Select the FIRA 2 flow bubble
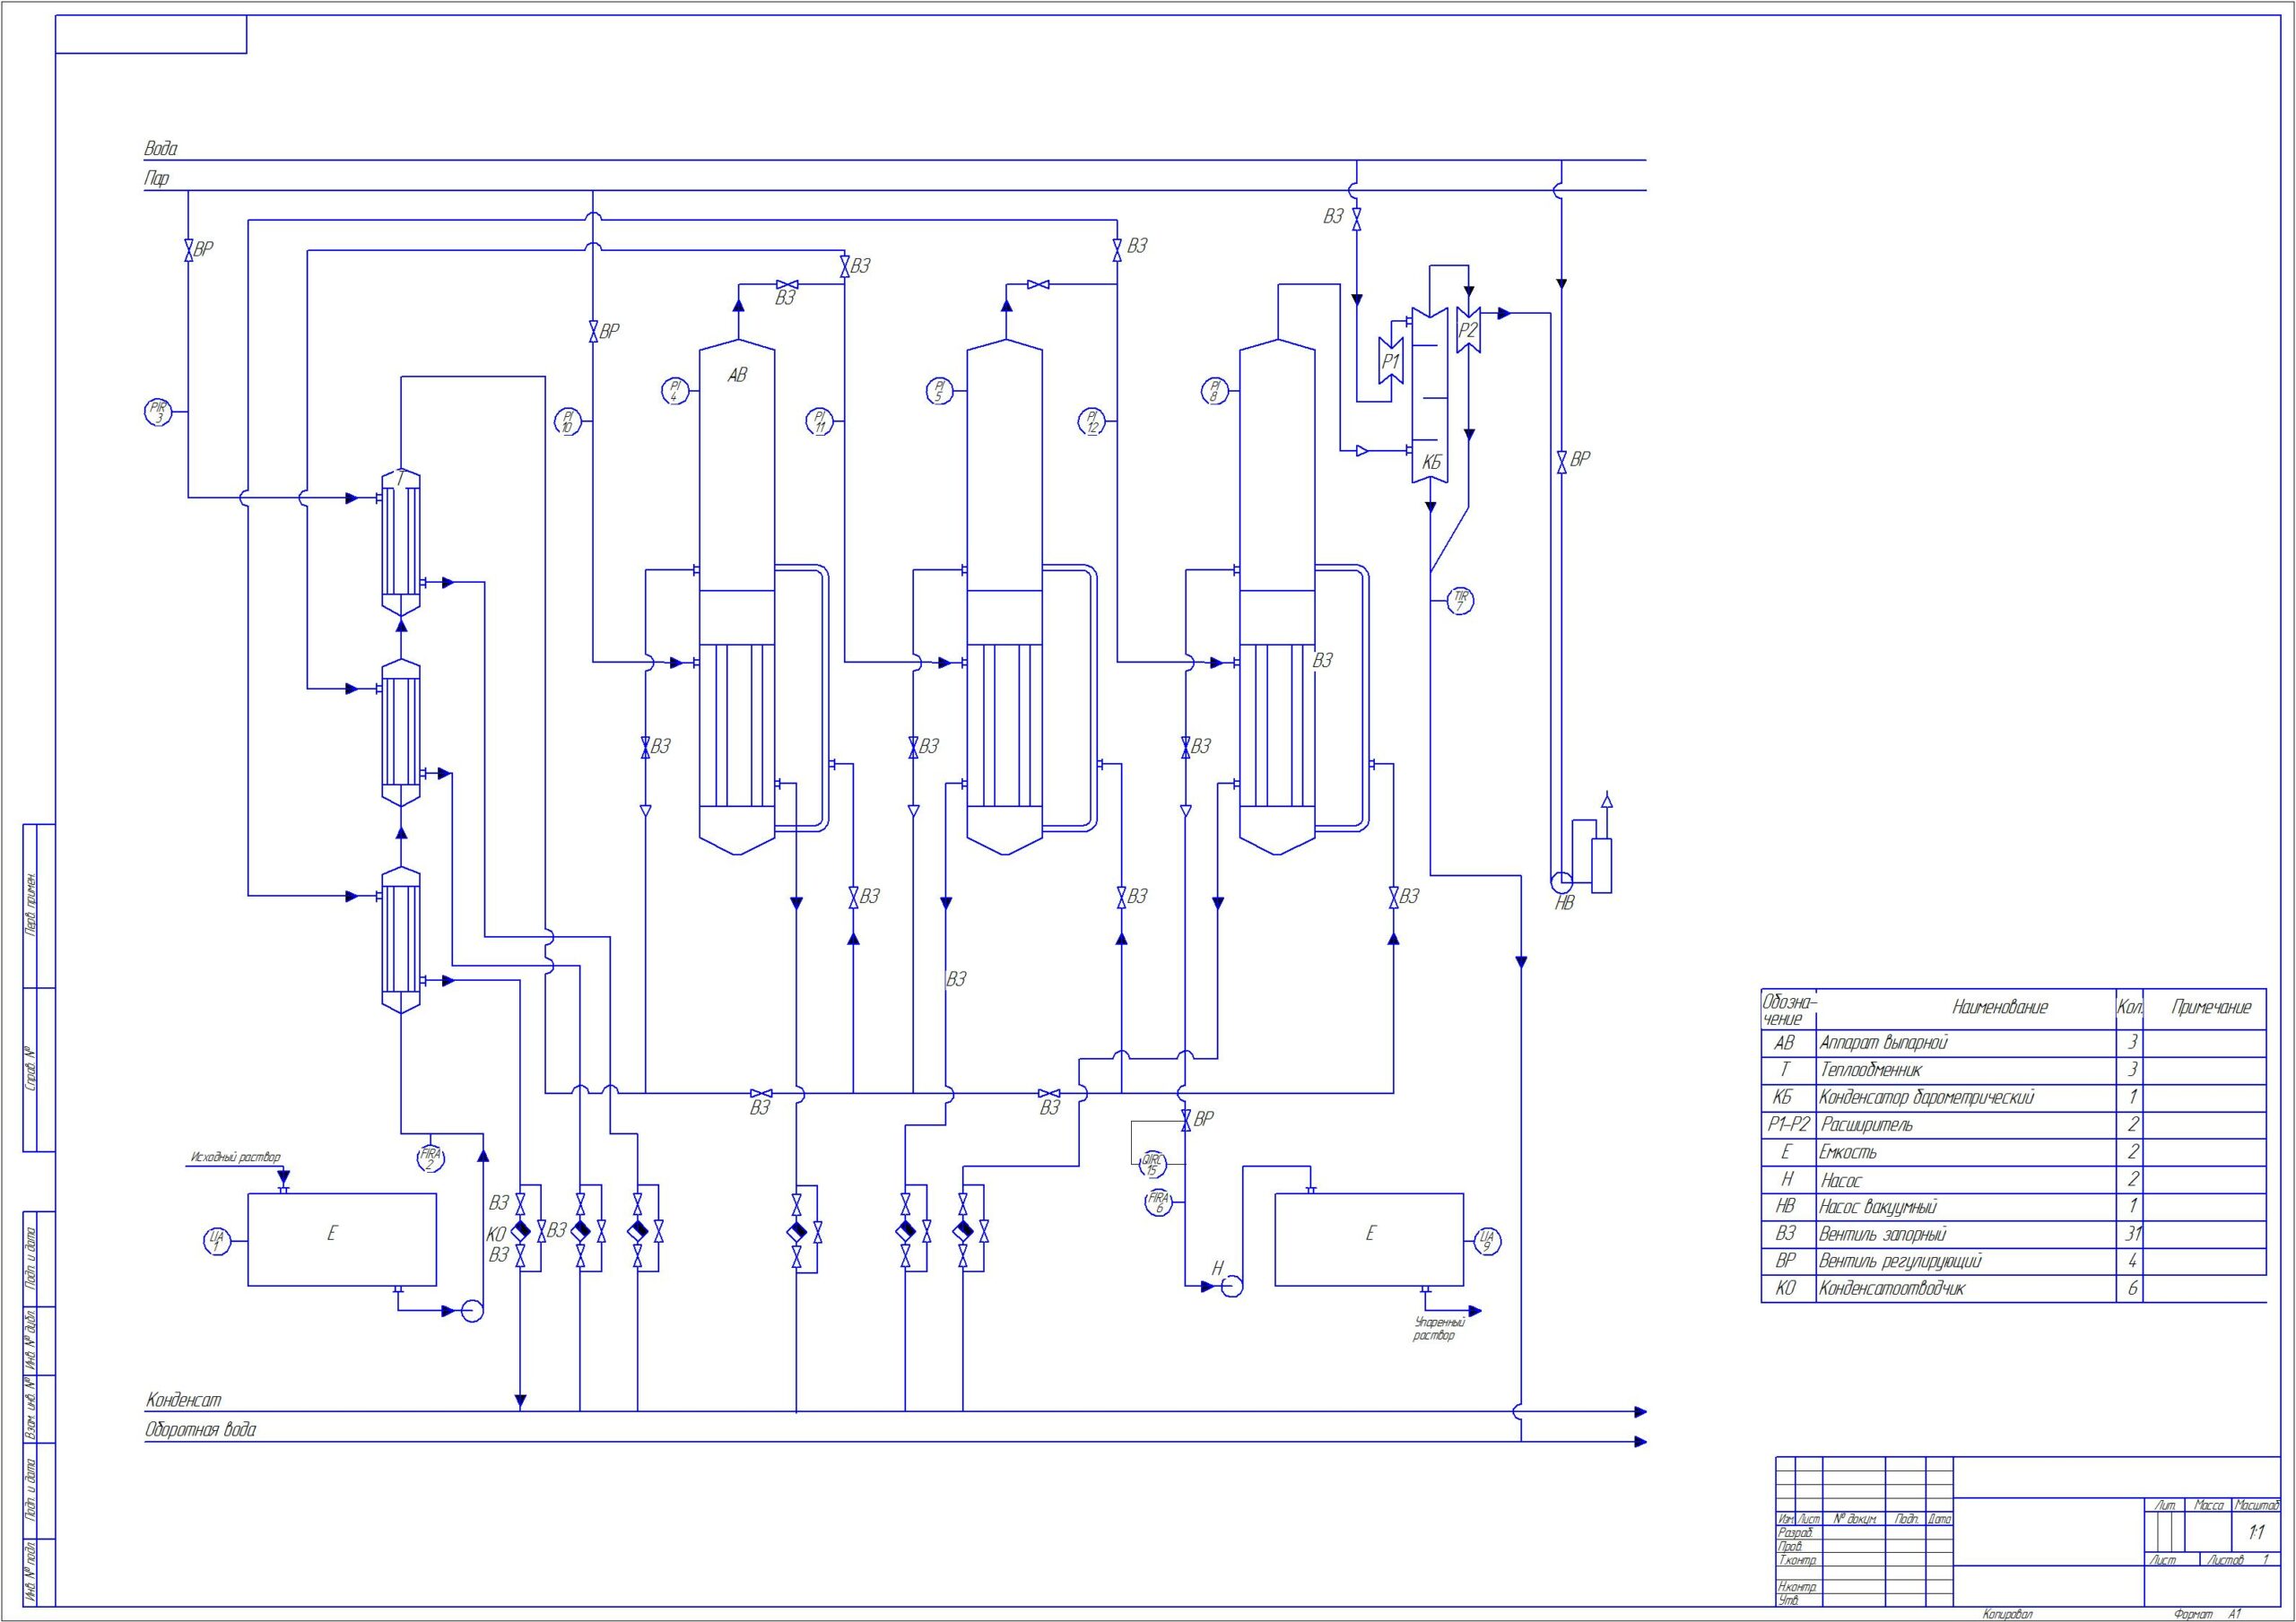 pyautogui.click(x=431, y=1159)
